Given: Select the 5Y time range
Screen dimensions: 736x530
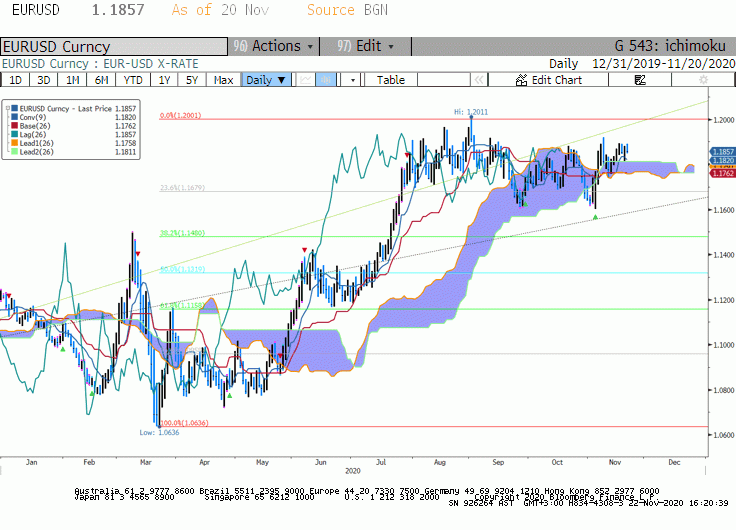Looking at the screenshot, I should pos(192,80).
